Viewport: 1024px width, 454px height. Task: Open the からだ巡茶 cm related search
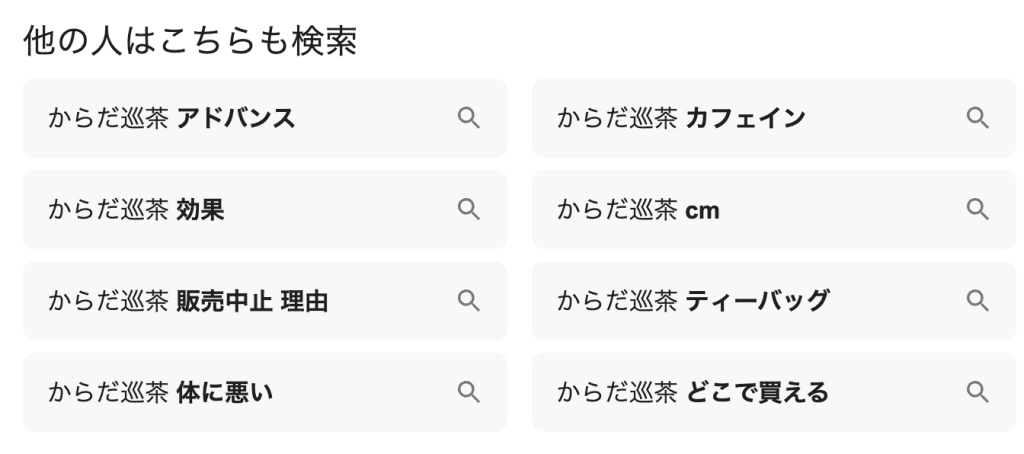[638, 209]
